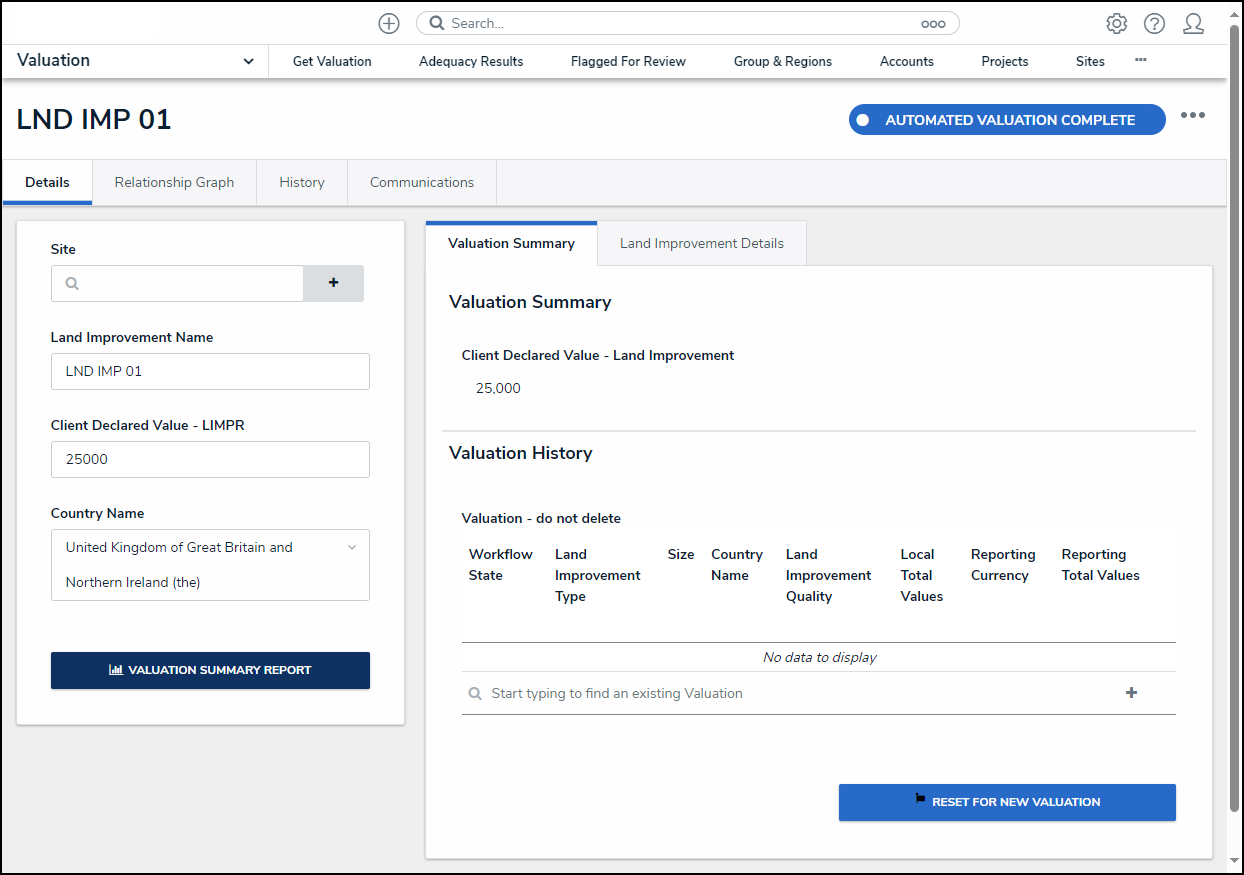The height and width of the screenshot is (875, 1244).
Task: Add new Site with plus button
Action: pyautogui.click(x=333, y=283)
